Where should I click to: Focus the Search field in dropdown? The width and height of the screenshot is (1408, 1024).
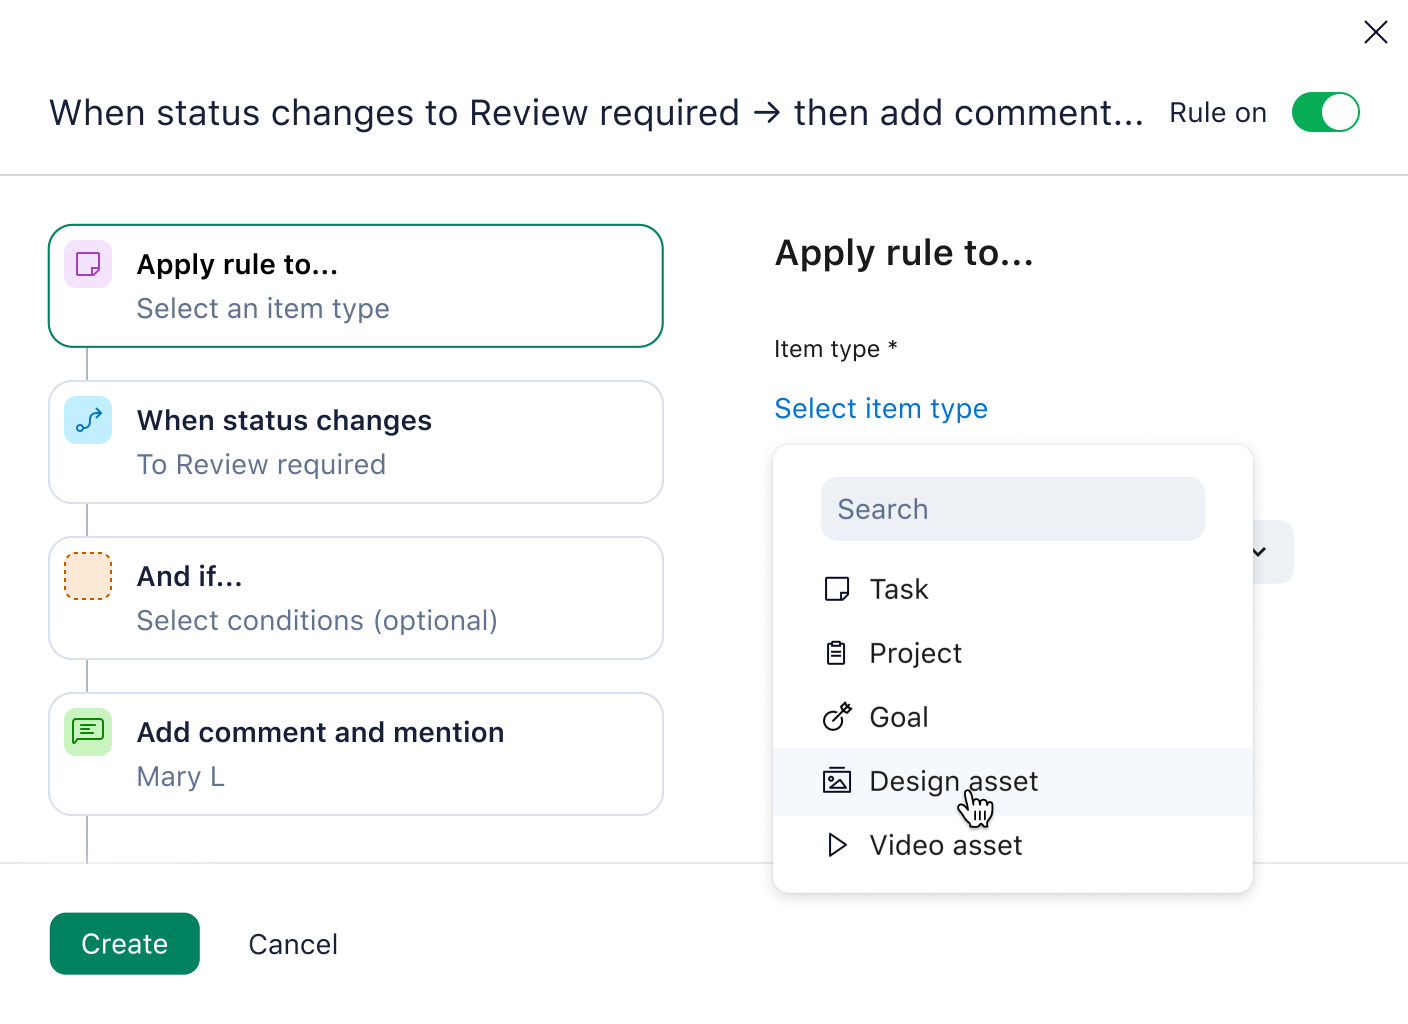[x=1012, y=509]
